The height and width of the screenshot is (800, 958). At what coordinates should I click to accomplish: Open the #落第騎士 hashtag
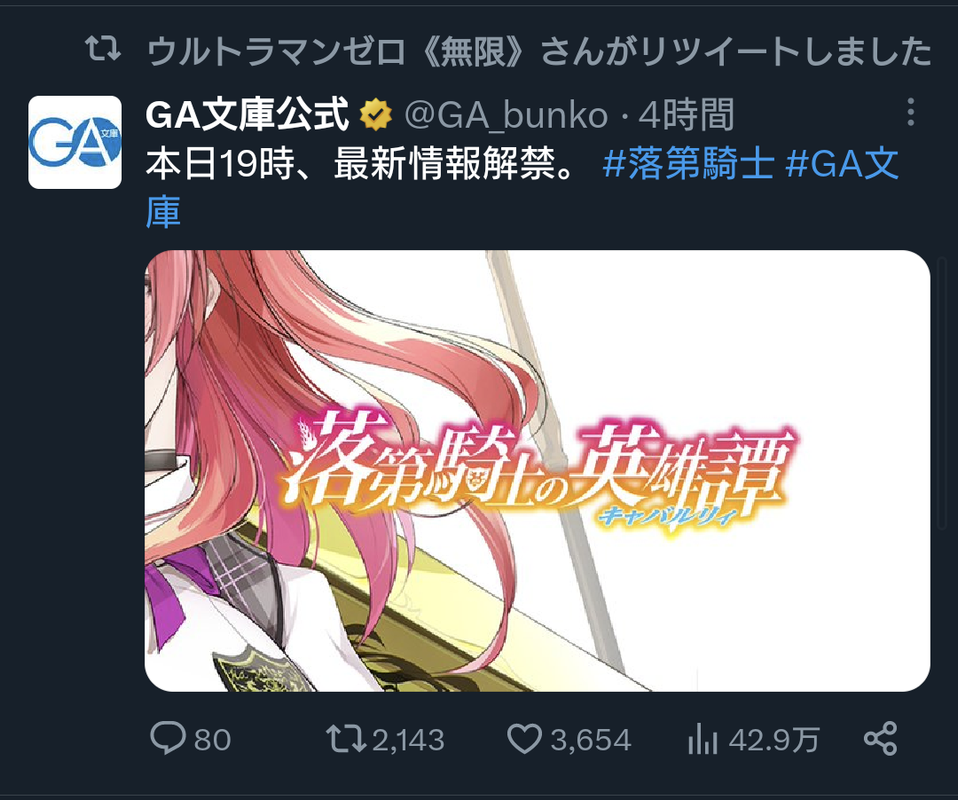pos(689,164)
